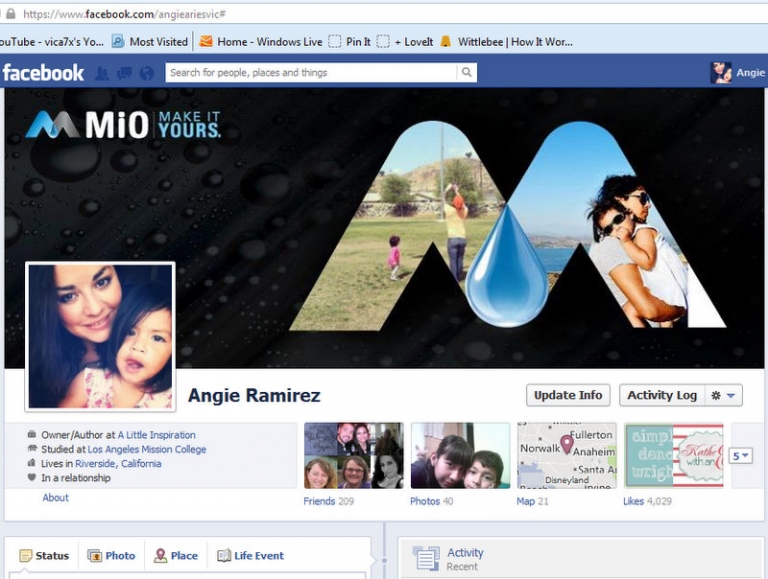This screenshot has width=768, height=579.
Task: Click the Activity Recent panel icon
Action: coord(426,558)
